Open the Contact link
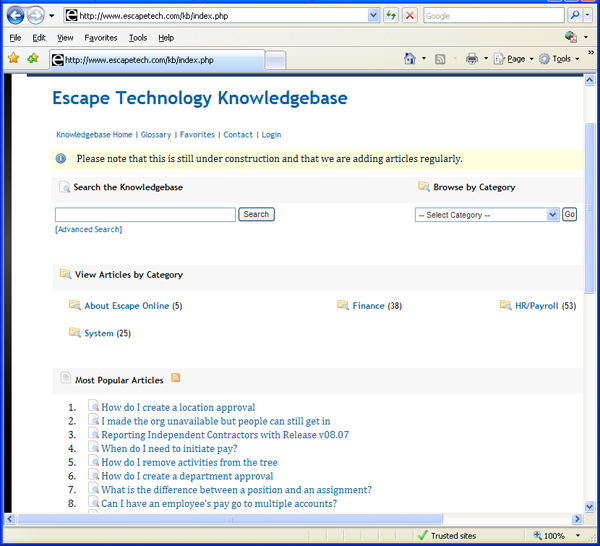Viewport: 600px width, 546px height. [238, 135]
